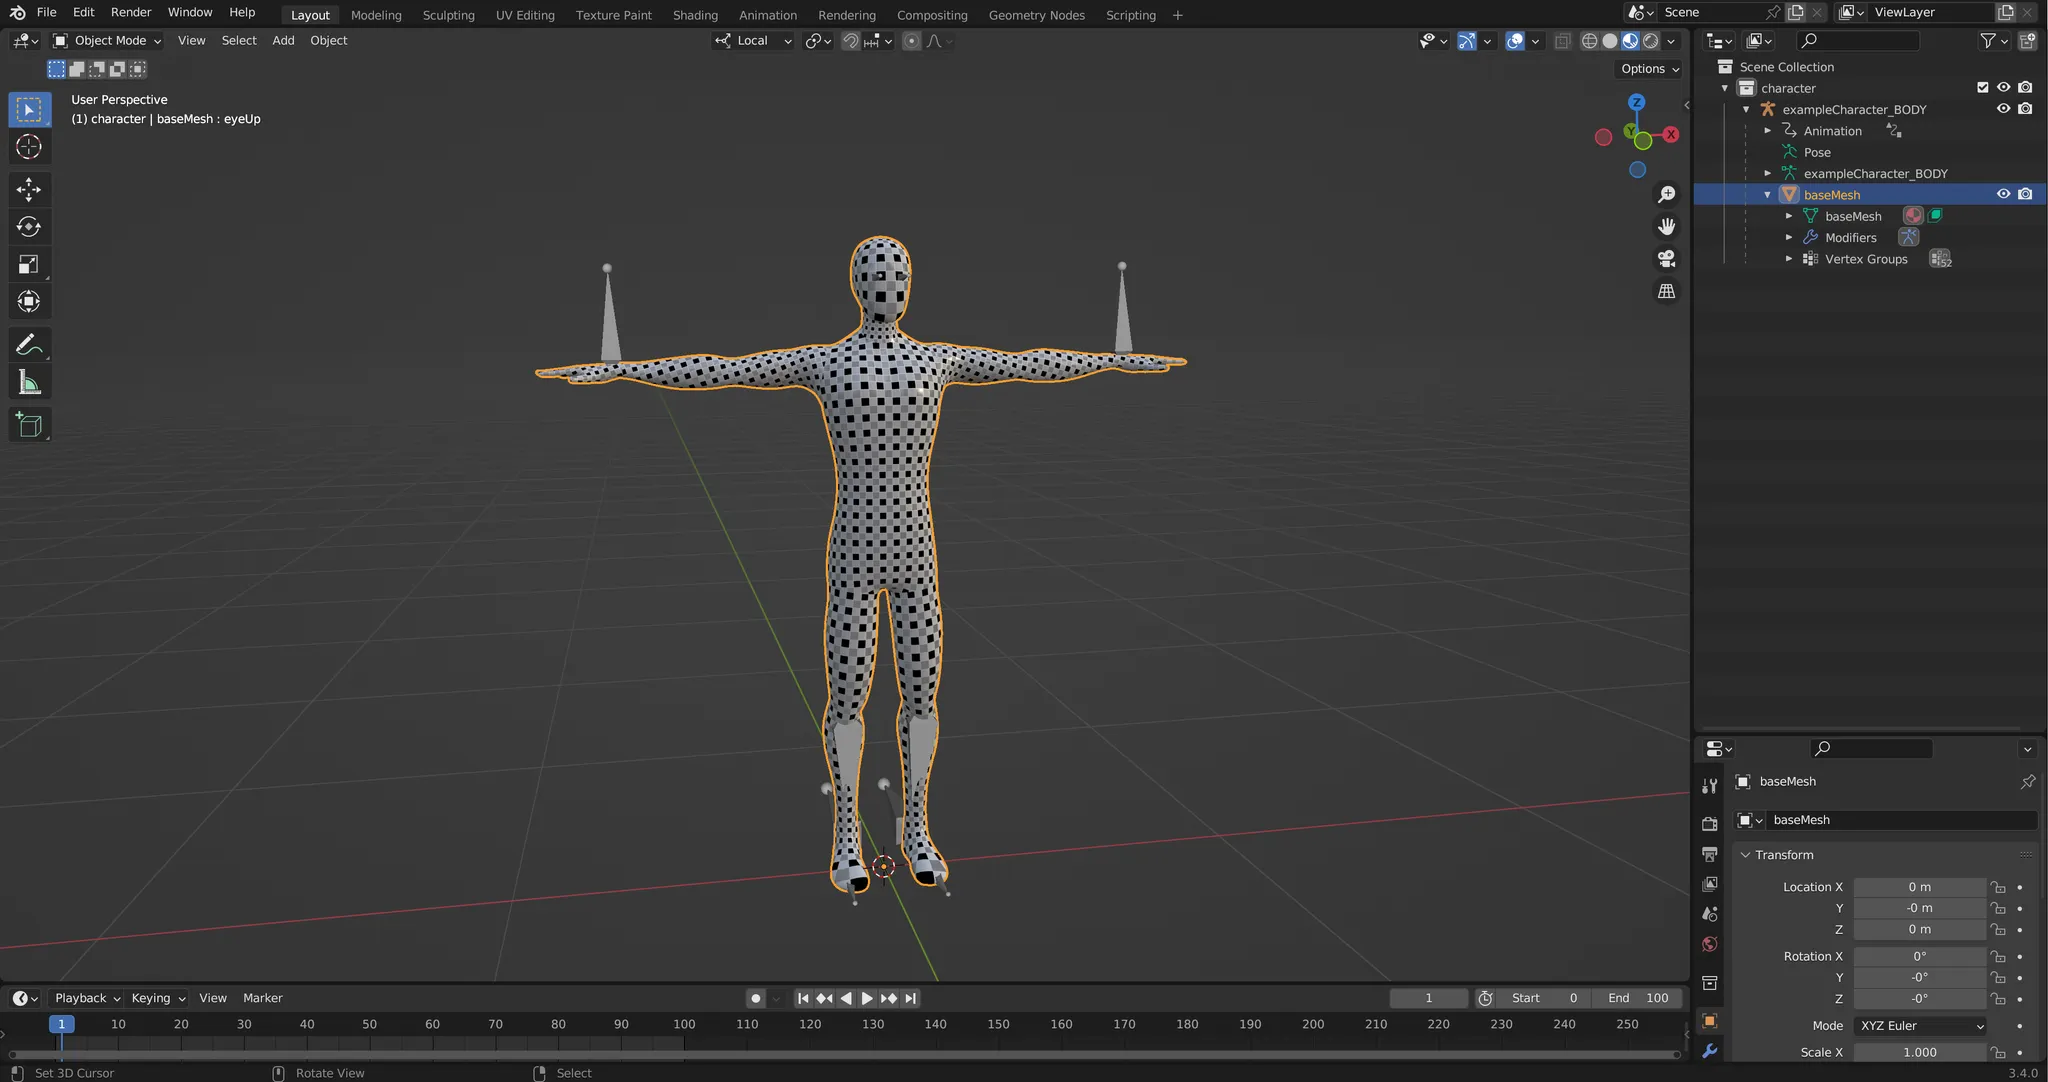Switch to the Sculpting workspace tab
This screenshot has height=1082, width=2048.
(448, 15)
